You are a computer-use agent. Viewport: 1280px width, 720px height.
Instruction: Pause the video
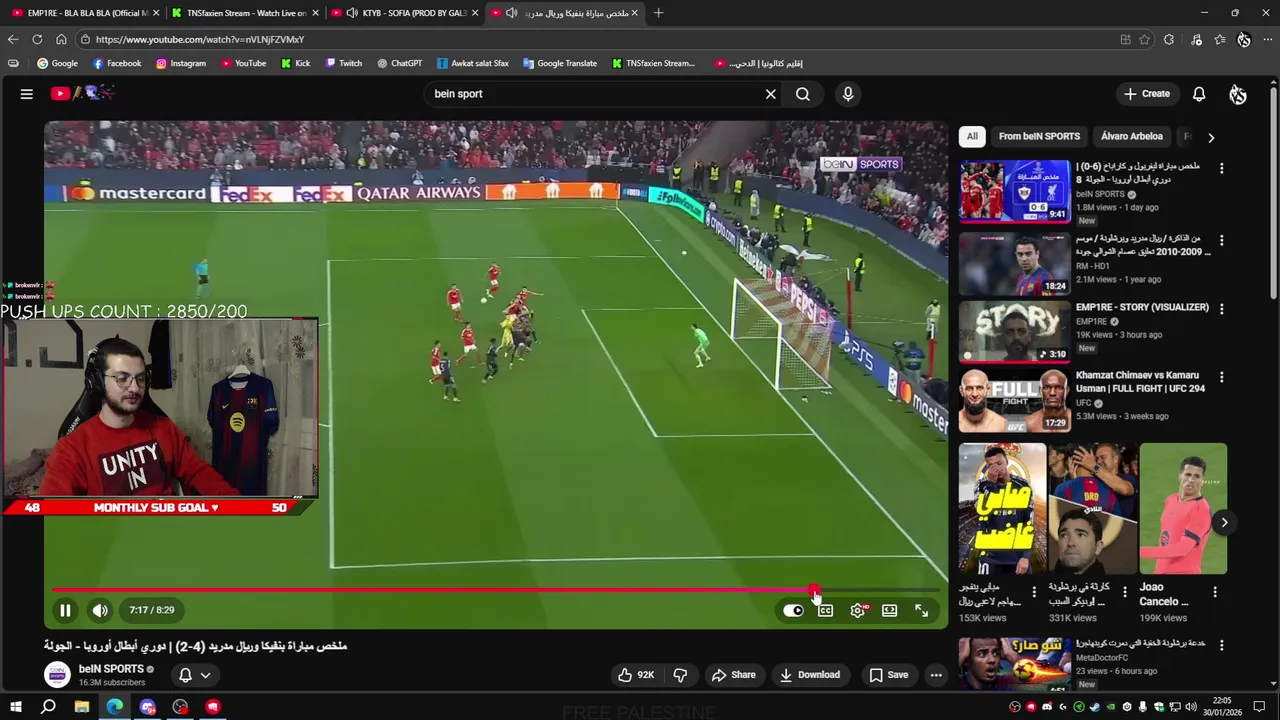(65, 610)
